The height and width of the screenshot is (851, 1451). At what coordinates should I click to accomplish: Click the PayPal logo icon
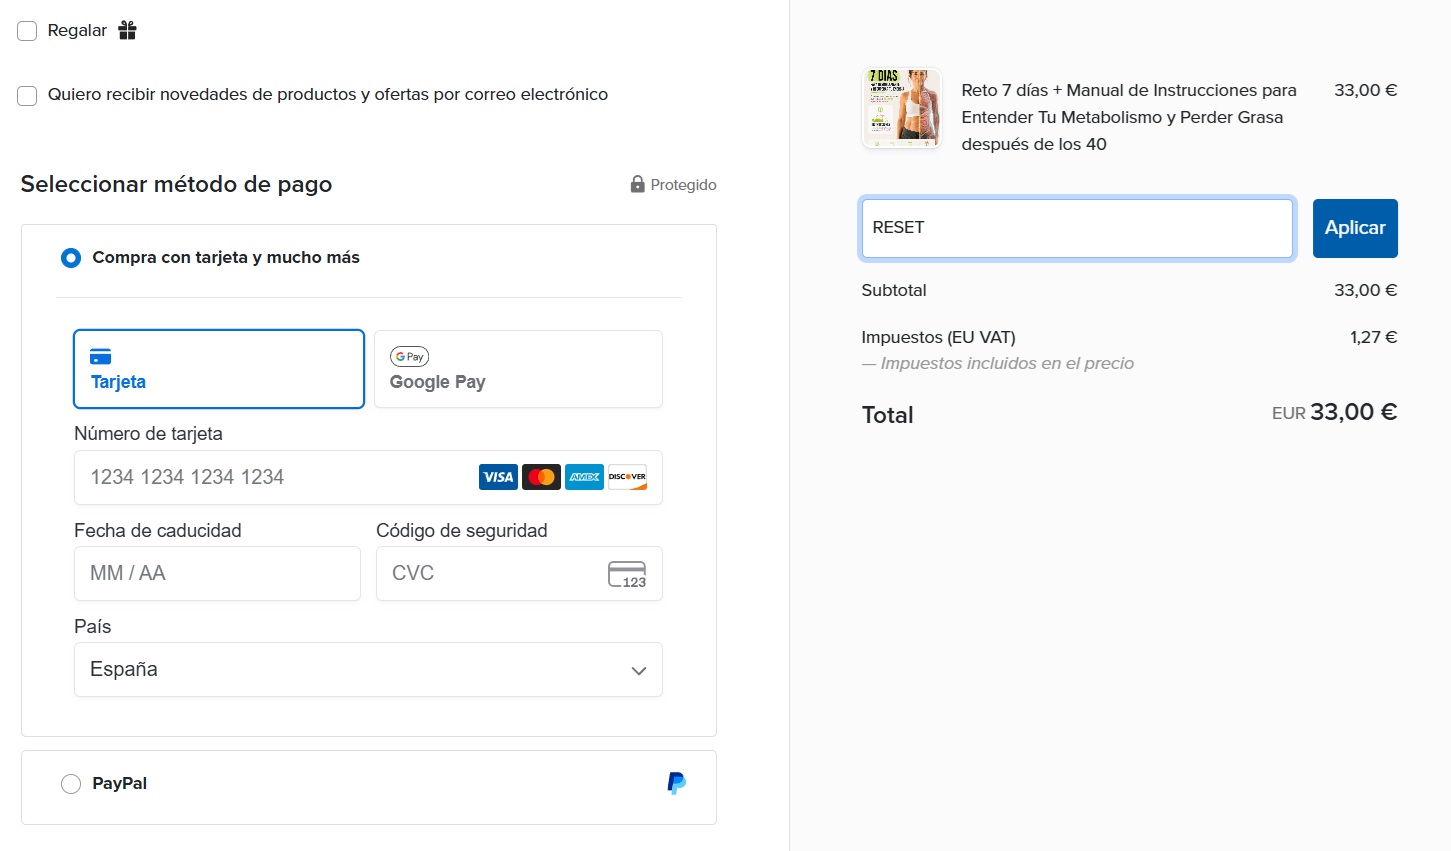677,783
